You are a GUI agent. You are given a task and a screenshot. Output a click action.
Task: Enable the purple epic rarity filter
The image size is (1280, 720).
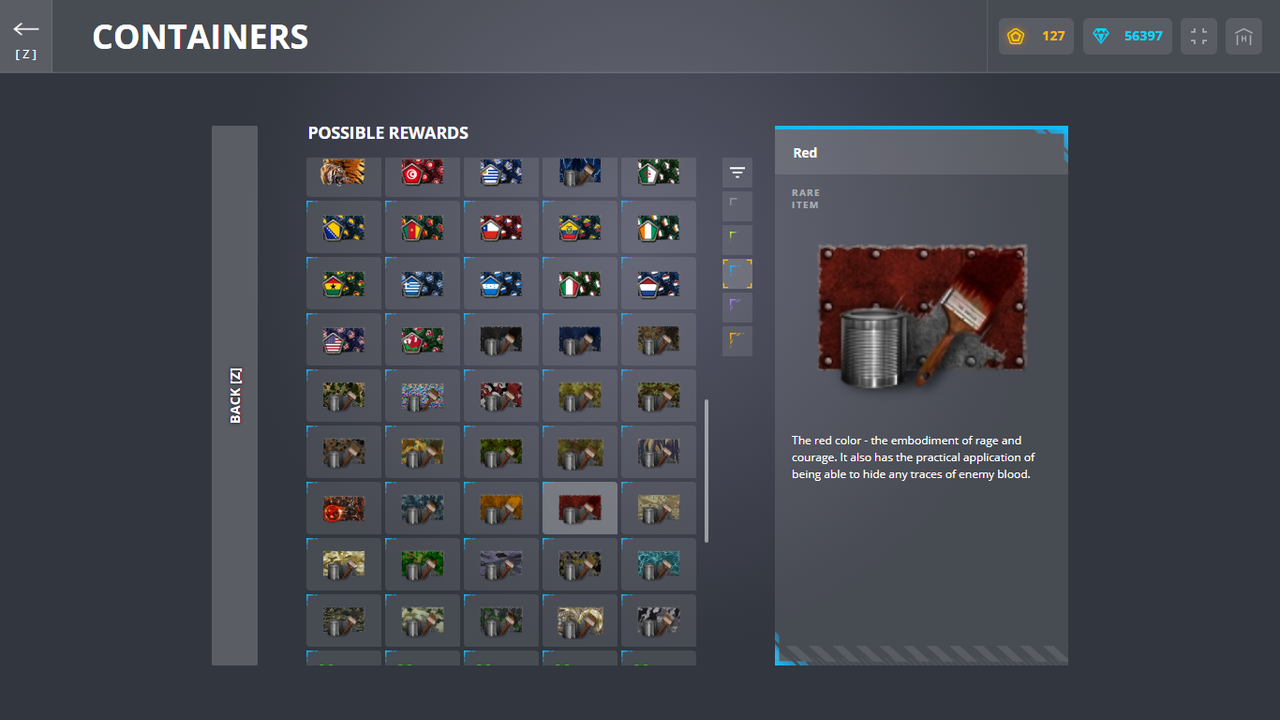tap(737, 307)
